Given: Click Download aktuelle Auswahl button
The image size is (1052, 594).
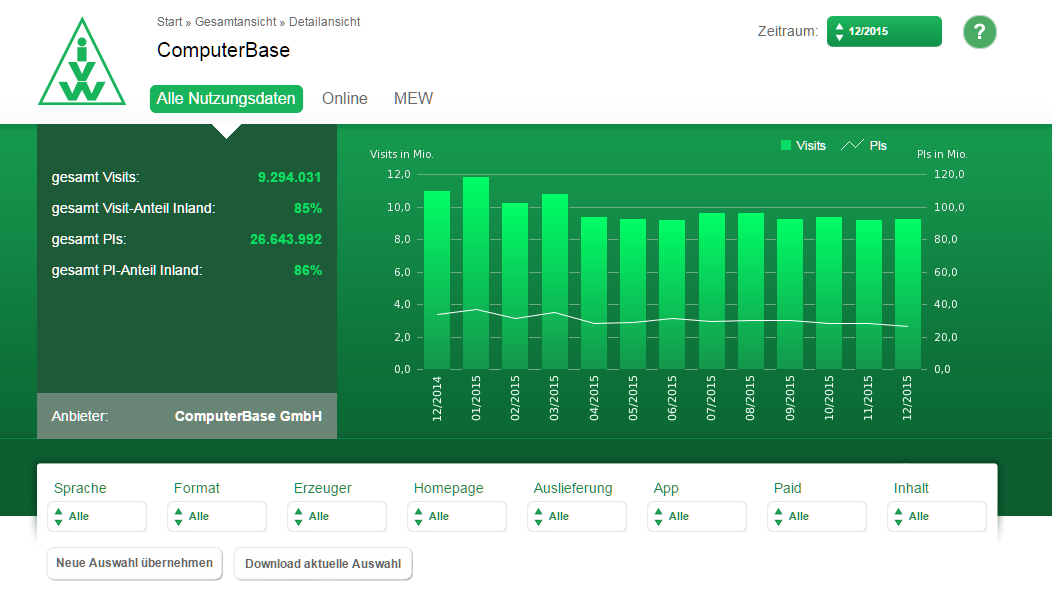Looking at the screenshot, I should coord(323,564).
